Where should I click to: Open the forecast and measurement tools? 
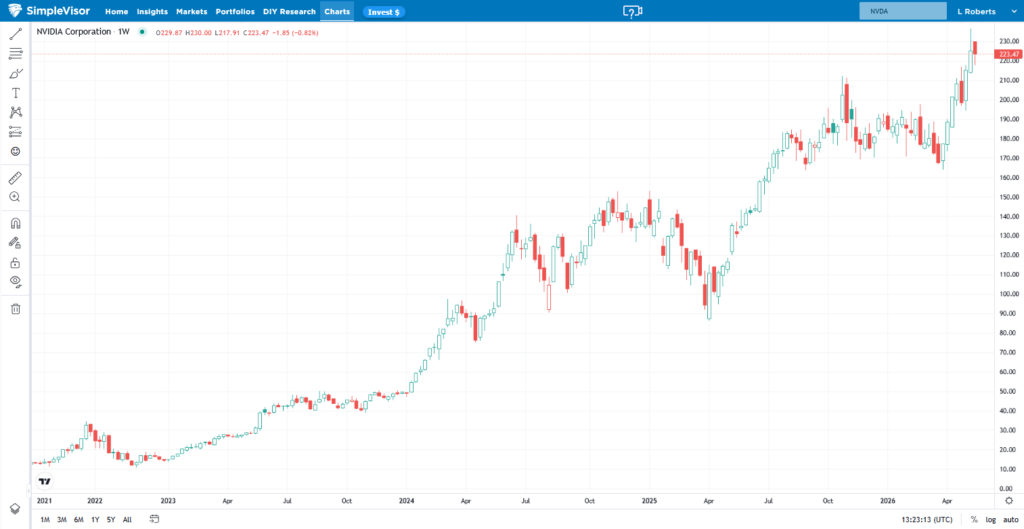click(x=16, y=132)
